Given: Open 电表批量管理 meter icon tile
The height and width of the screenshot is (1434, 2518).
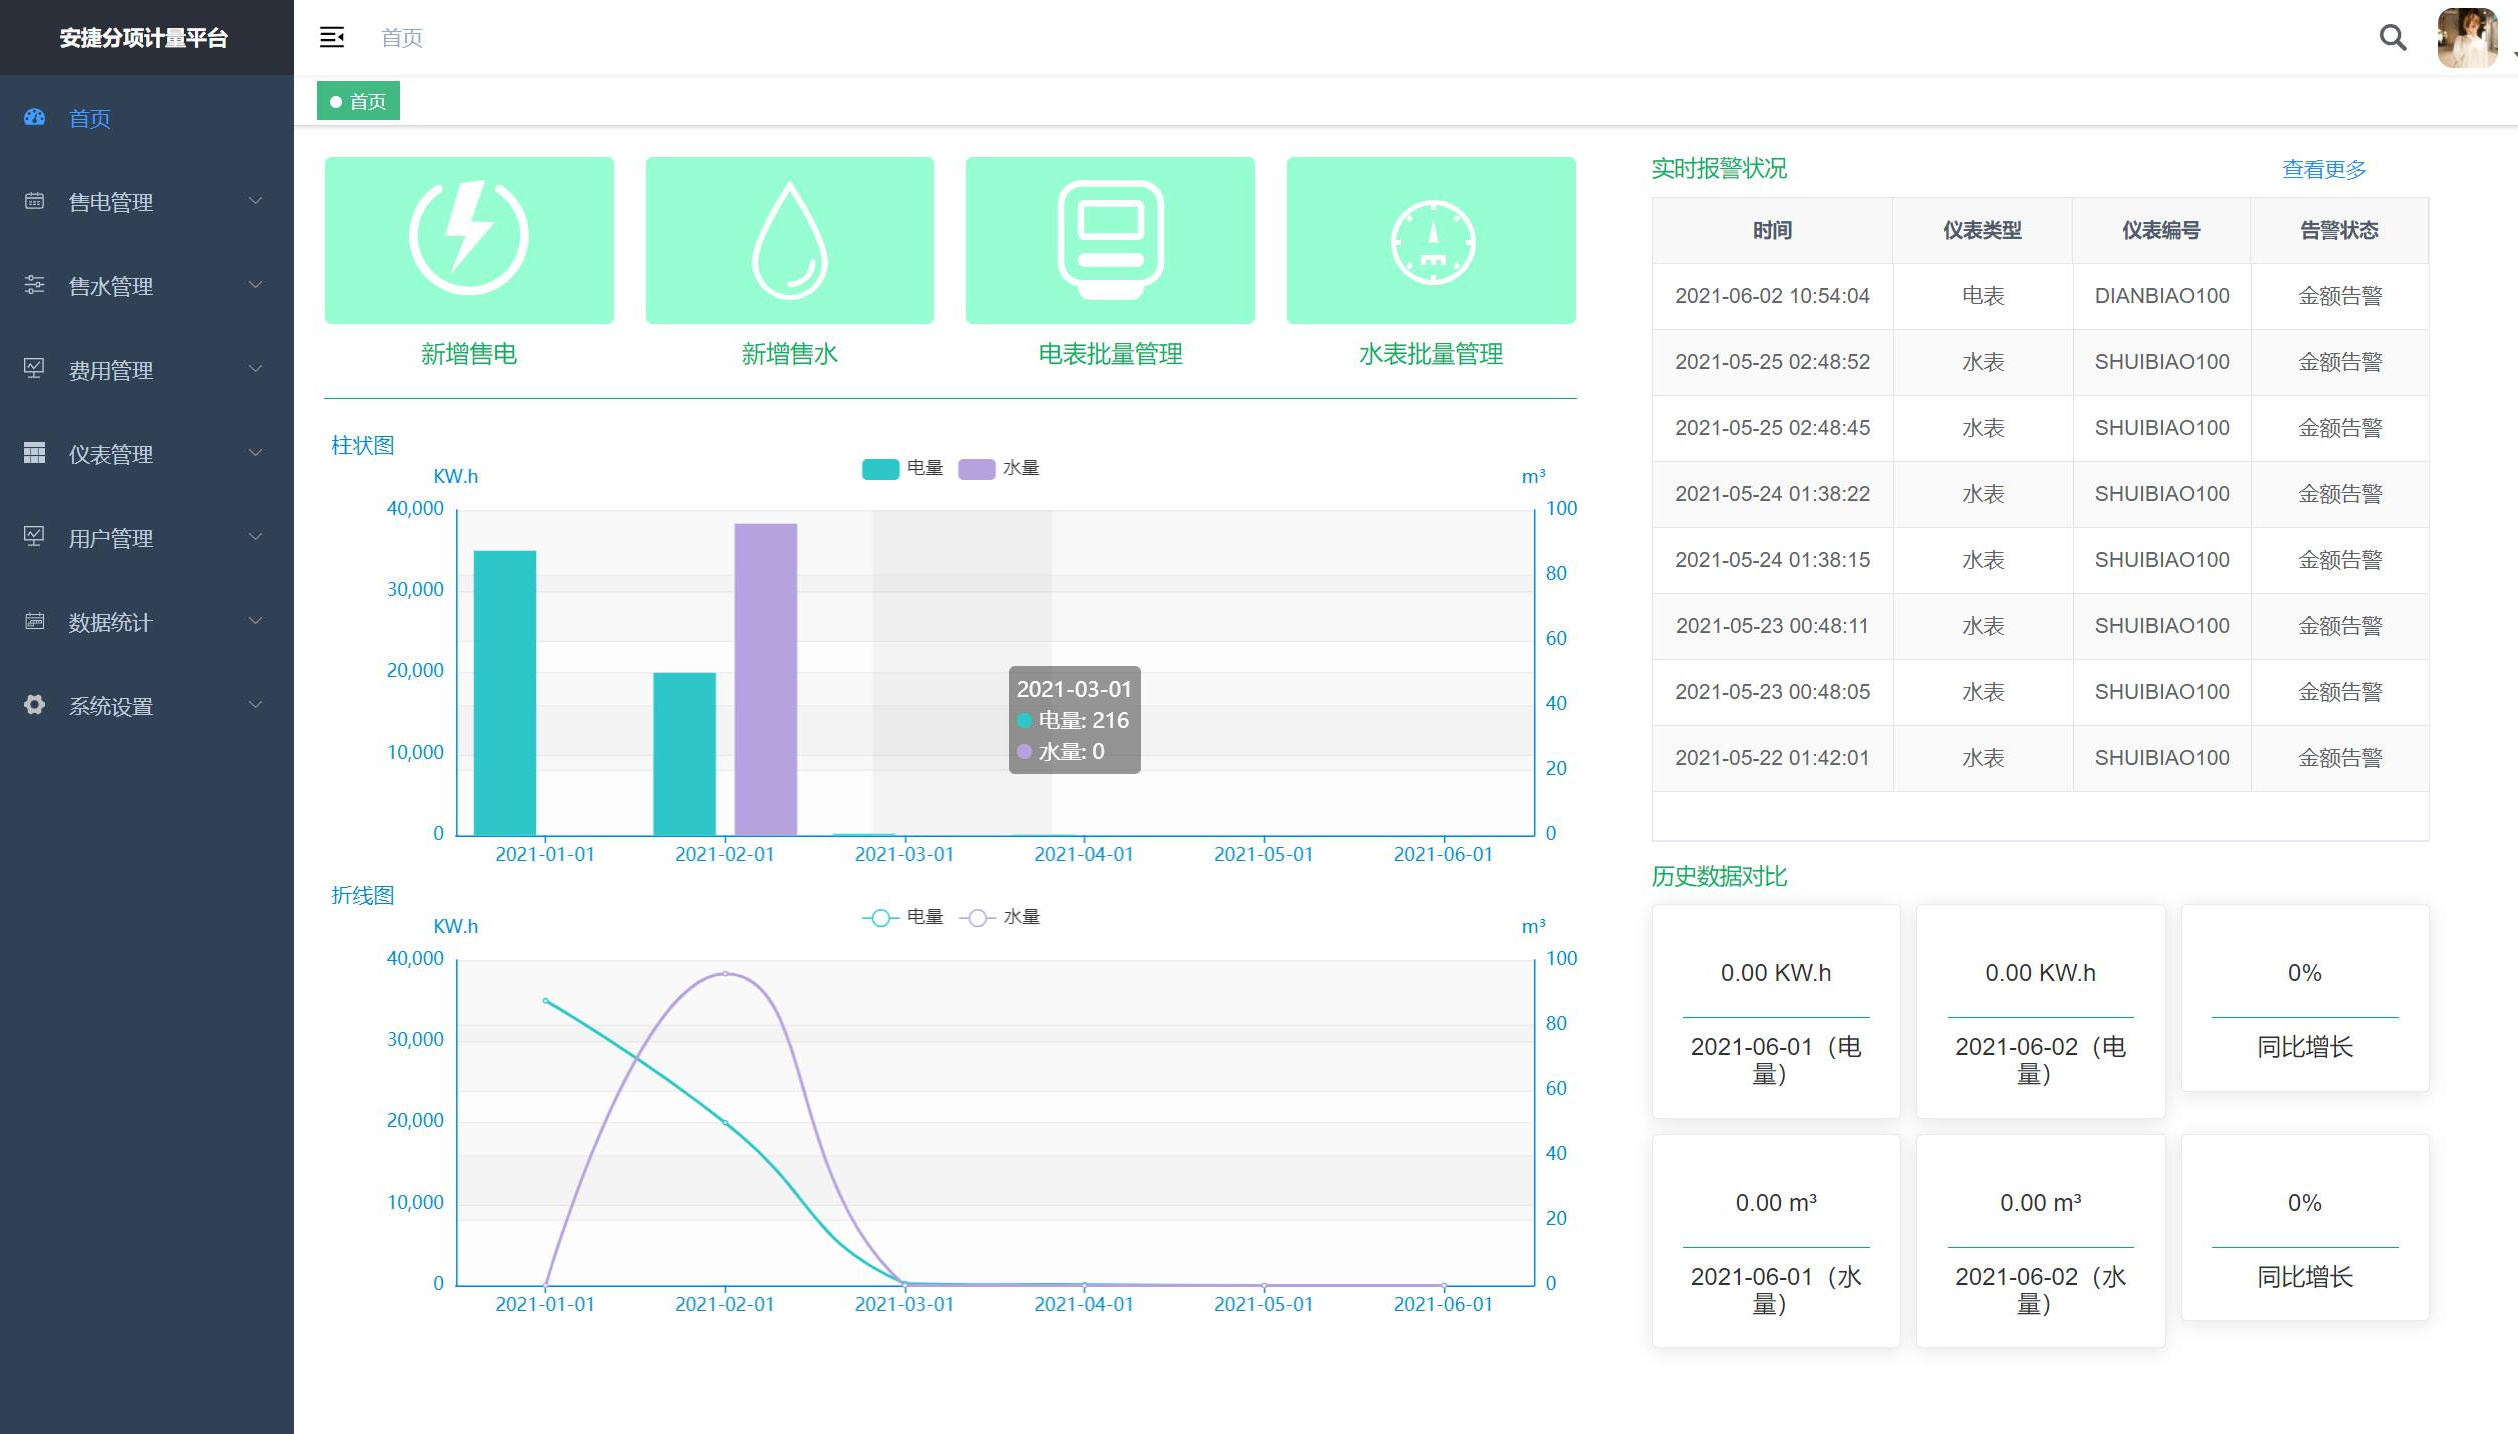Looking at the screenshot, I should pyautogui.click(x=1110, y=239).
